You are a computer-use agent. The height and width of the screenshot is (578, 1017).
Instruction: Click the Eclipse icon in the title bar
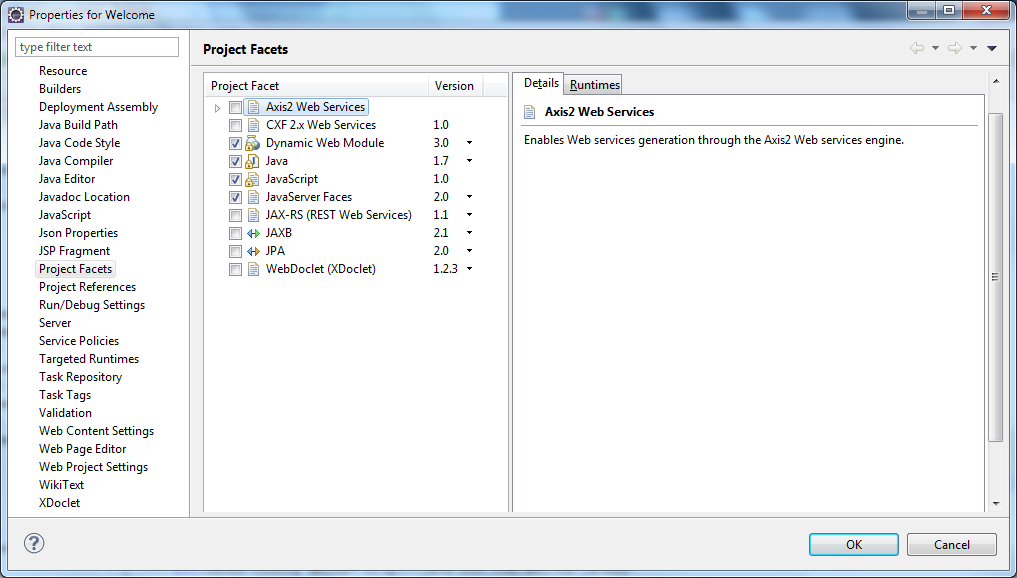tap(16, 14)
